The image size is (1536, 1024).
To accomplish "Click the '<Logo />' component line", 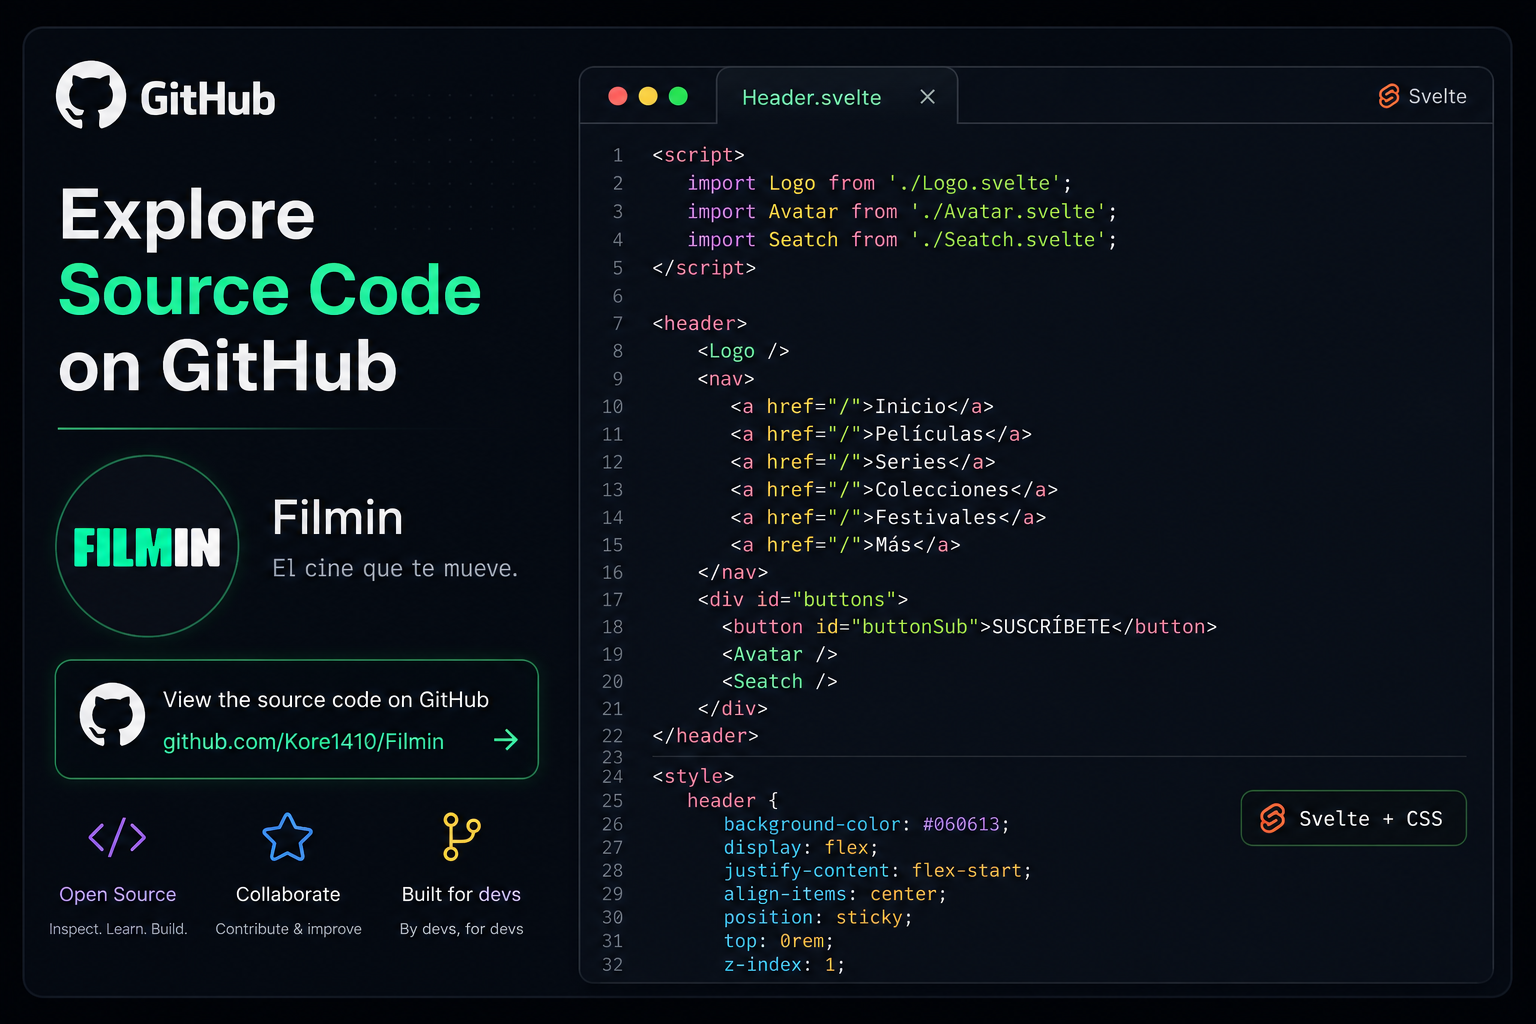I will click(743, 351).
